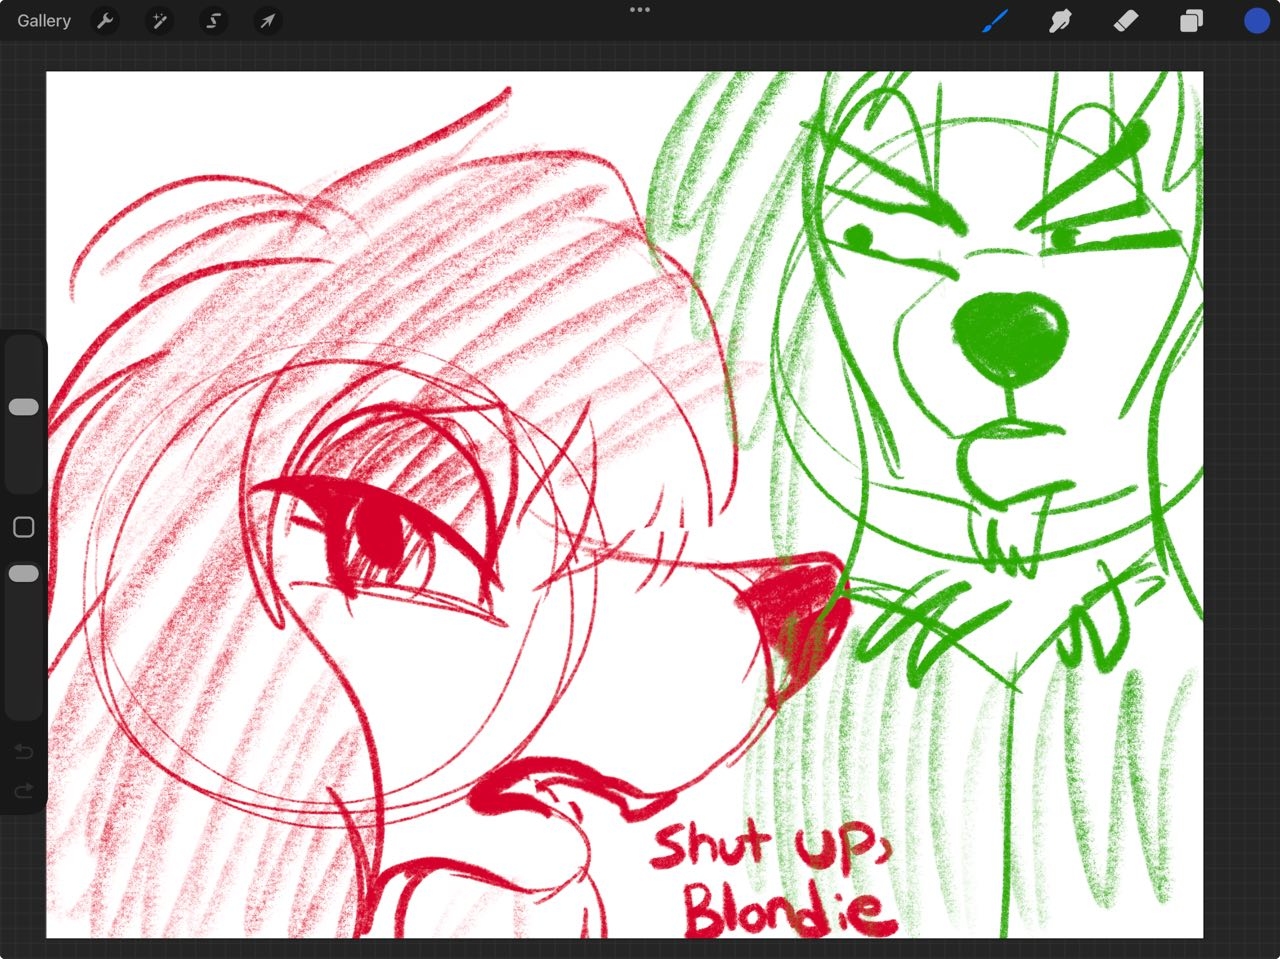The height and width of the screenshot is (959, 1280).
Task: Tap the red character's eye on canvas
Action: pos(380,530)
